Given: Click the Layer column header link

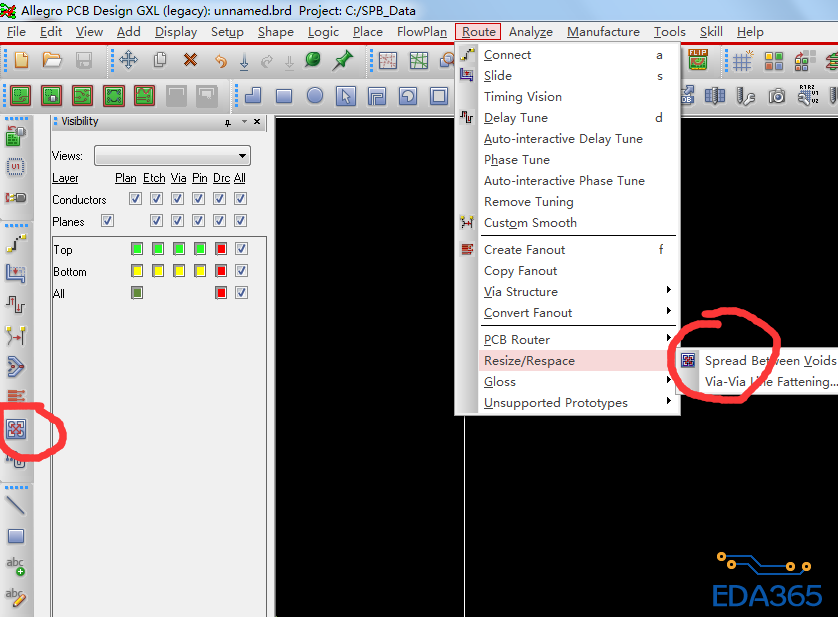Looking at the screenshot, I should click(x=65, y=178).
